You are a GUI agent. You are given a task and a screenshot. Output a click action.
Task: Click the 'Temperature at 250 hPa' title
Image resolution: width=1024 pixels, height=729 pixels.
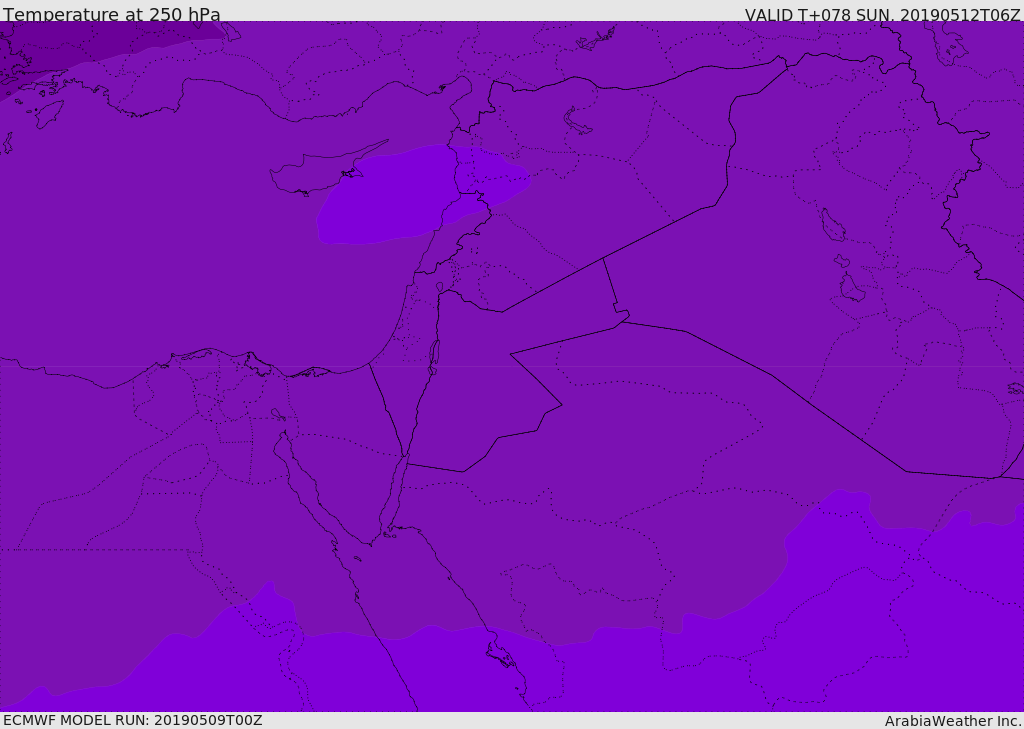point(112,14)
